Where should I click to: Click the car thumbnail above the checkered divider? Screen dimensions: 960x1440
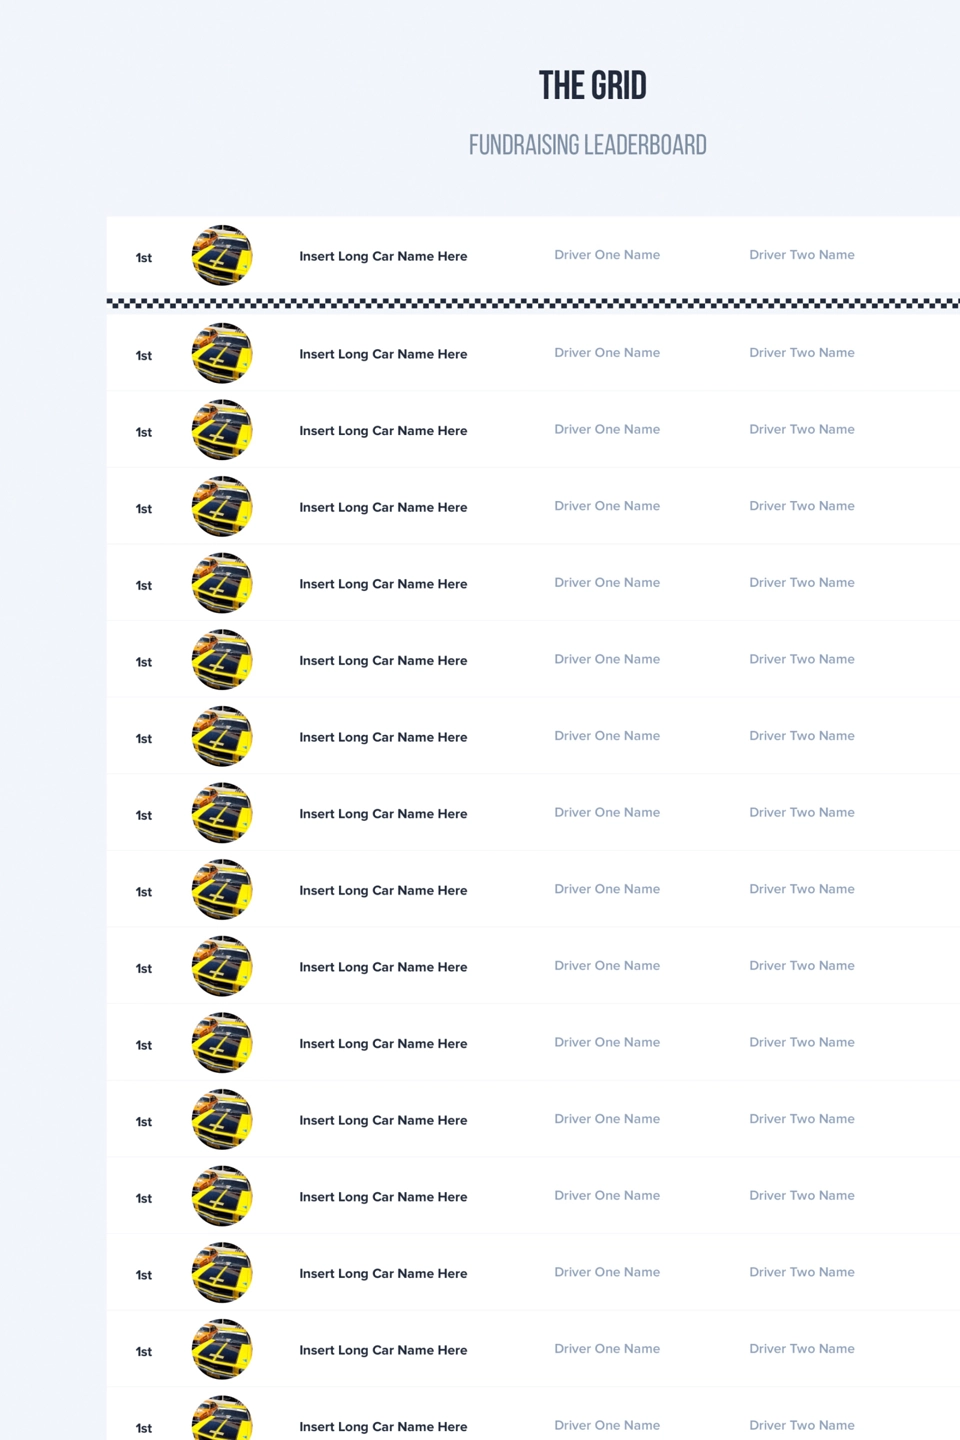pos(222,255)
